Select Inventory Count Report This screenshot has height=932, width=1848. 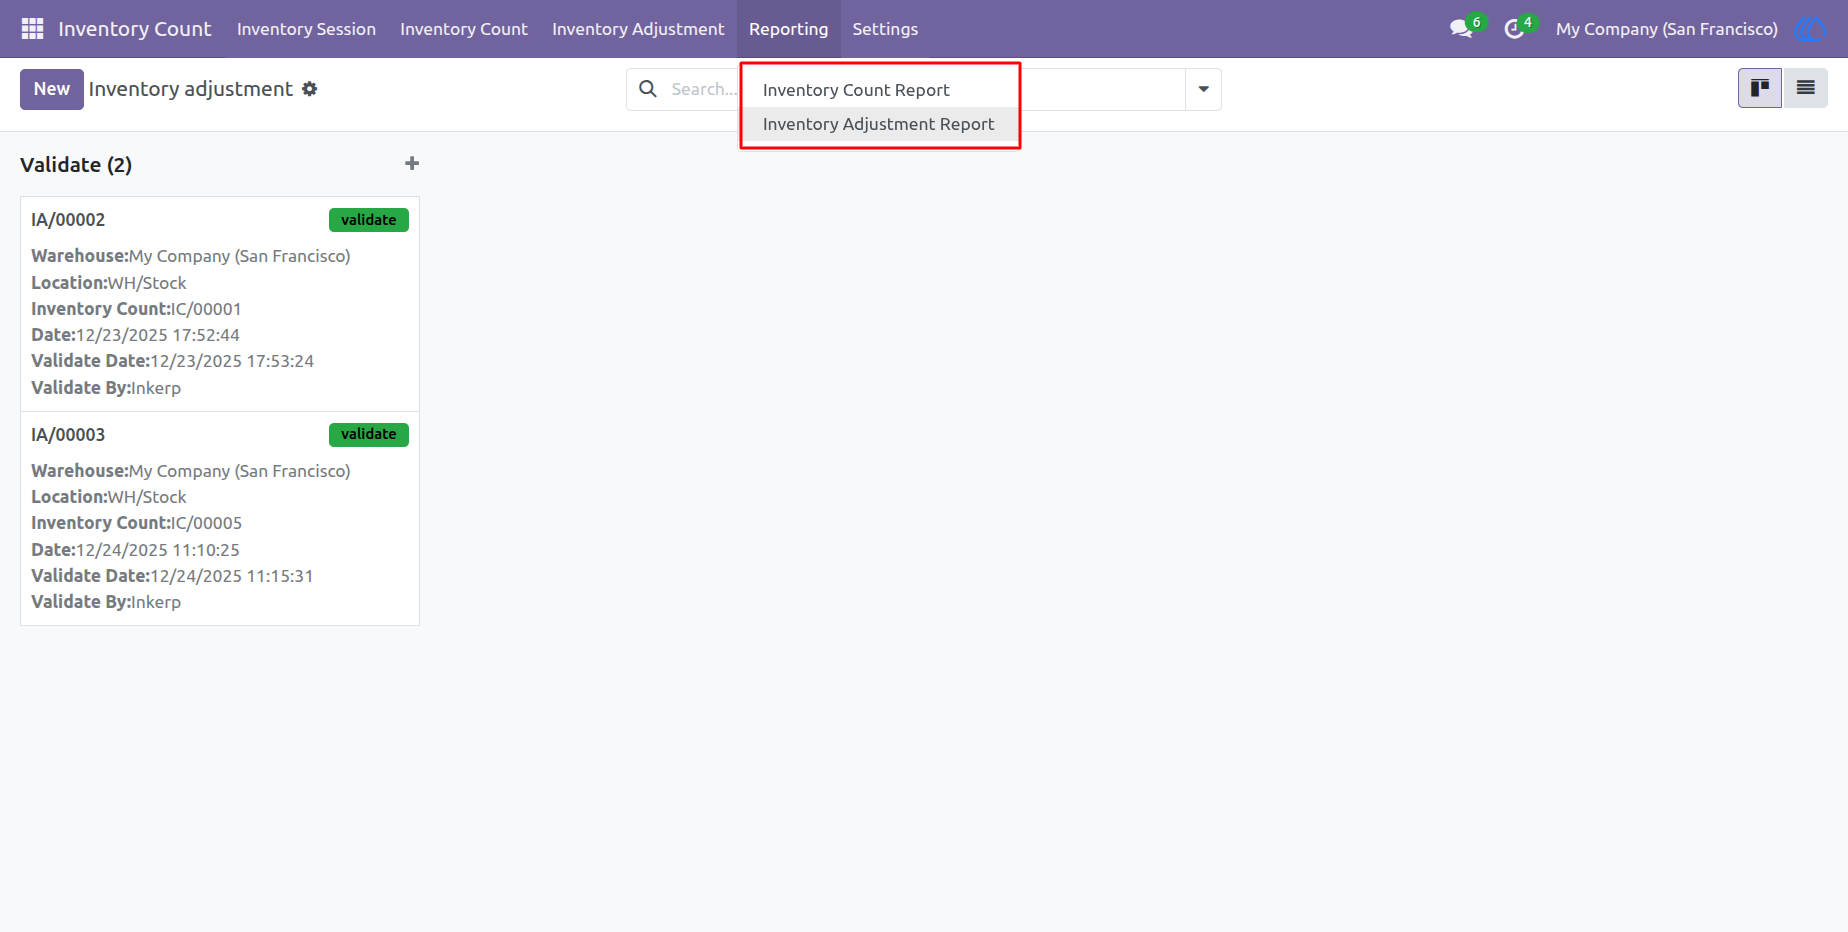click(x=880, y=90)
